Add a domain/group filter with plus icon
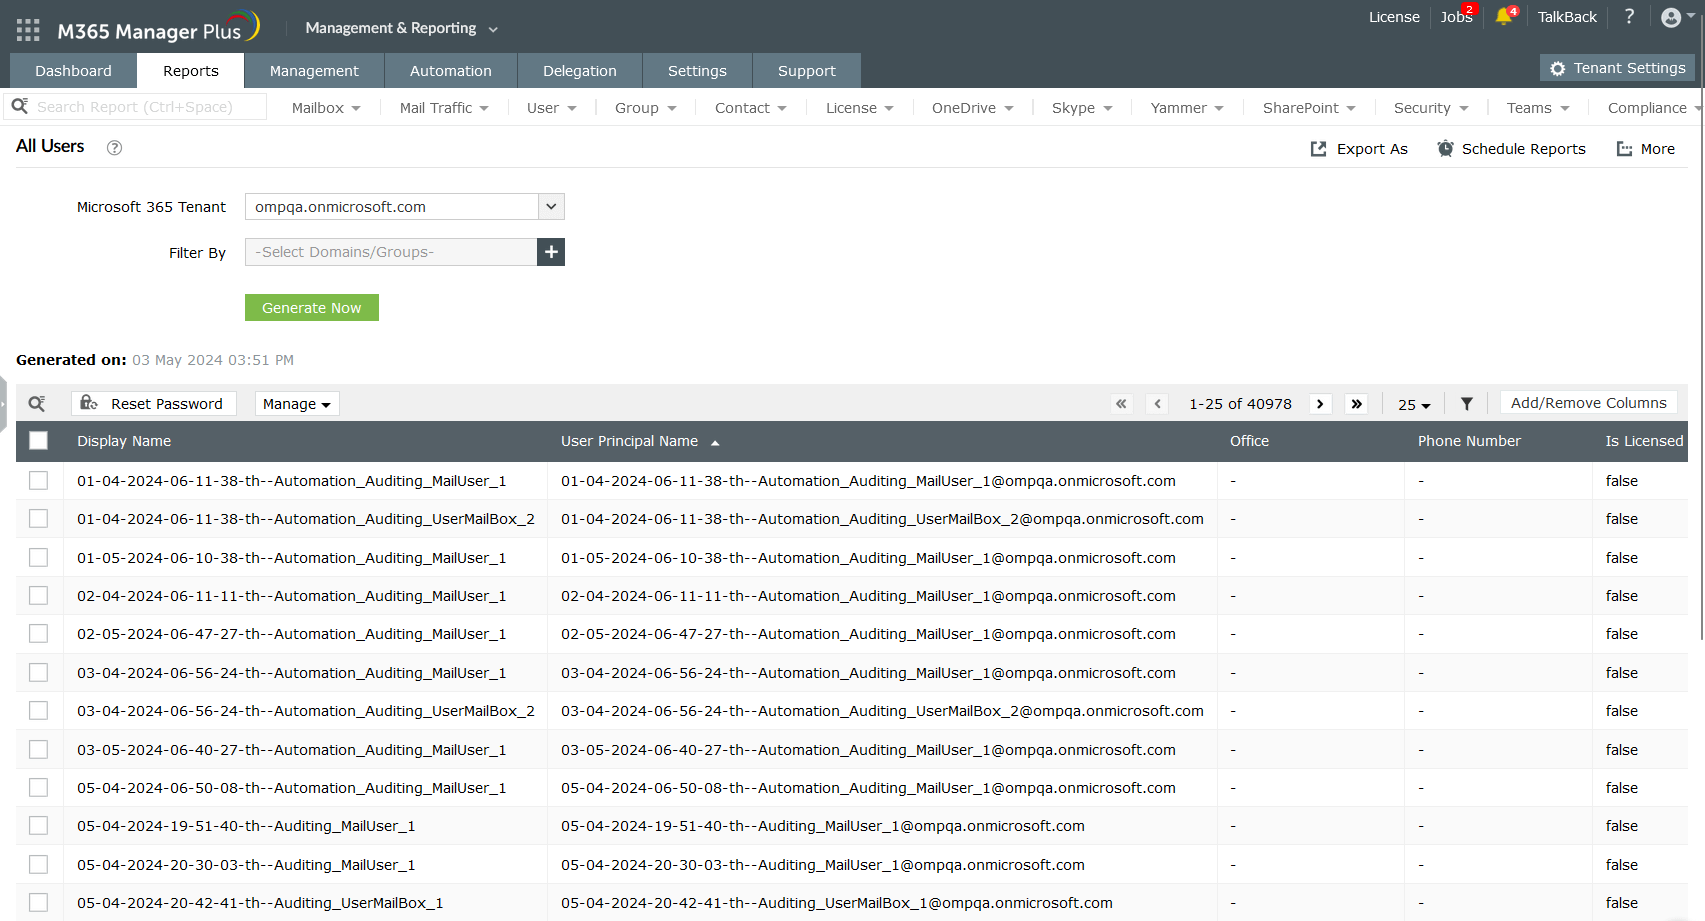Image resolution: width=1705 pixels, height=921 pixels. point(551,252)
